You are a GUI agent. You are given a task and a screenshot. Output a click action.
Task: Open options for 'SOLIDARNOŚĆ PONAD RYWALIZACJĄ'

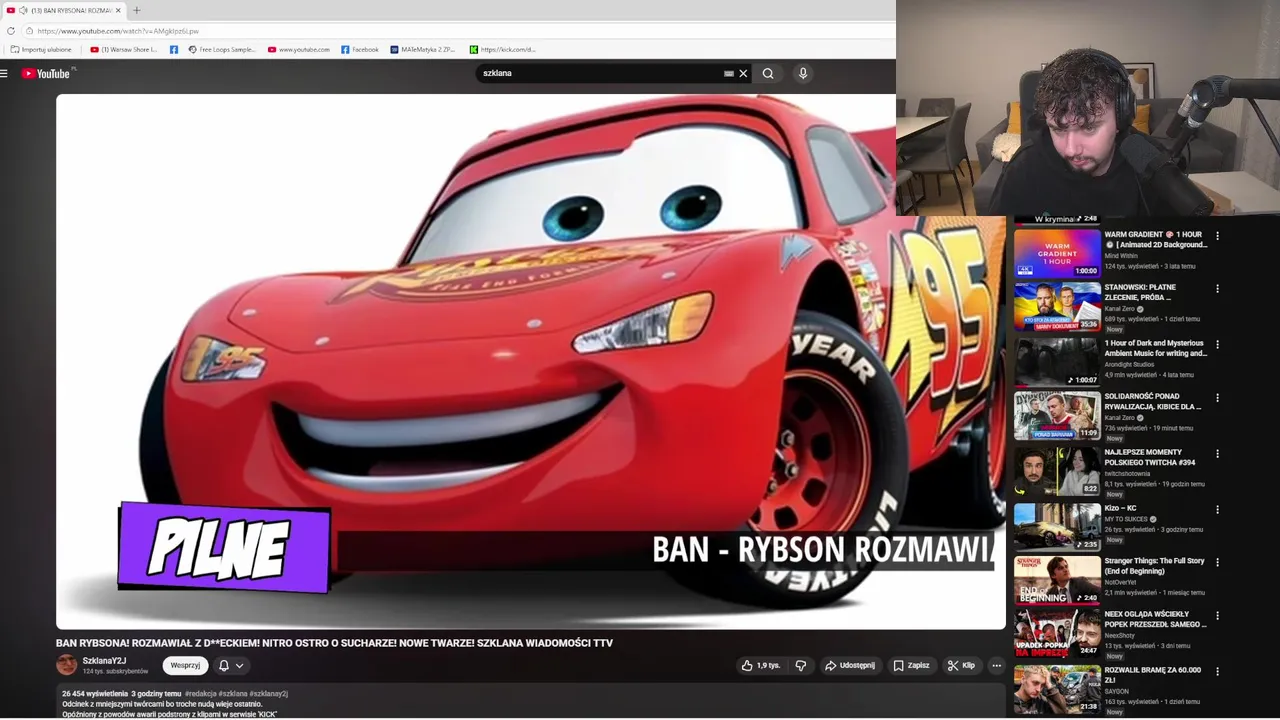tap(1217, 398)
